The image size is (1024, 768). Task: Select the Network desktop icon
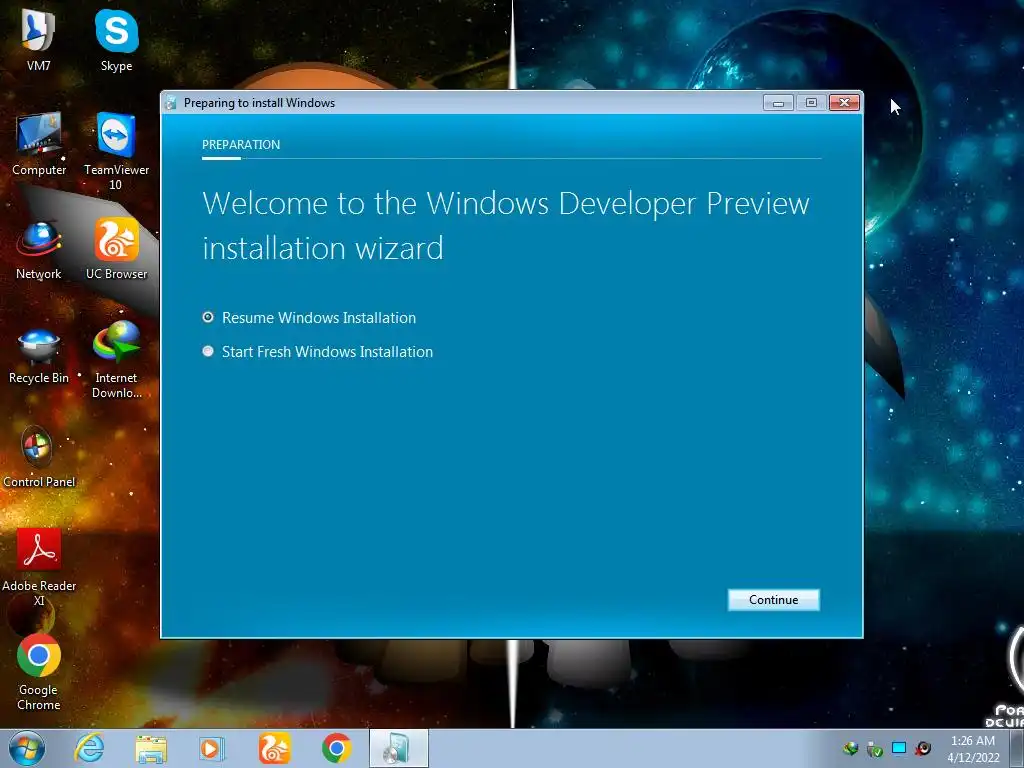coord(39,251)
